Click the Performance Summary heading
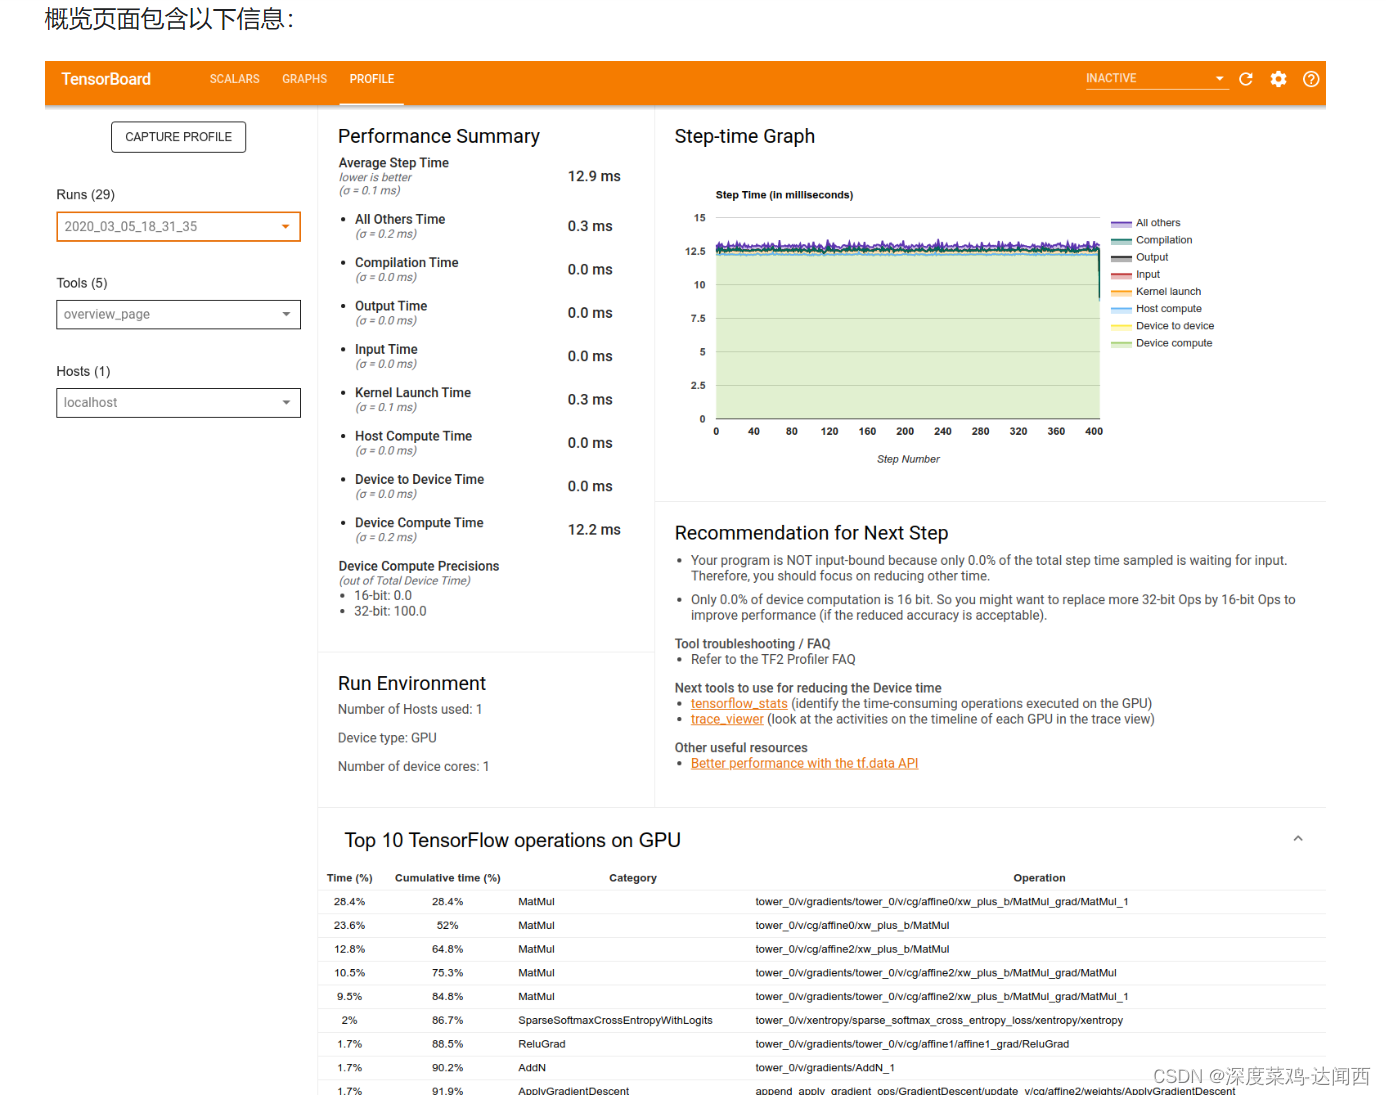The image size is (1386, 1095). (439, 137)
